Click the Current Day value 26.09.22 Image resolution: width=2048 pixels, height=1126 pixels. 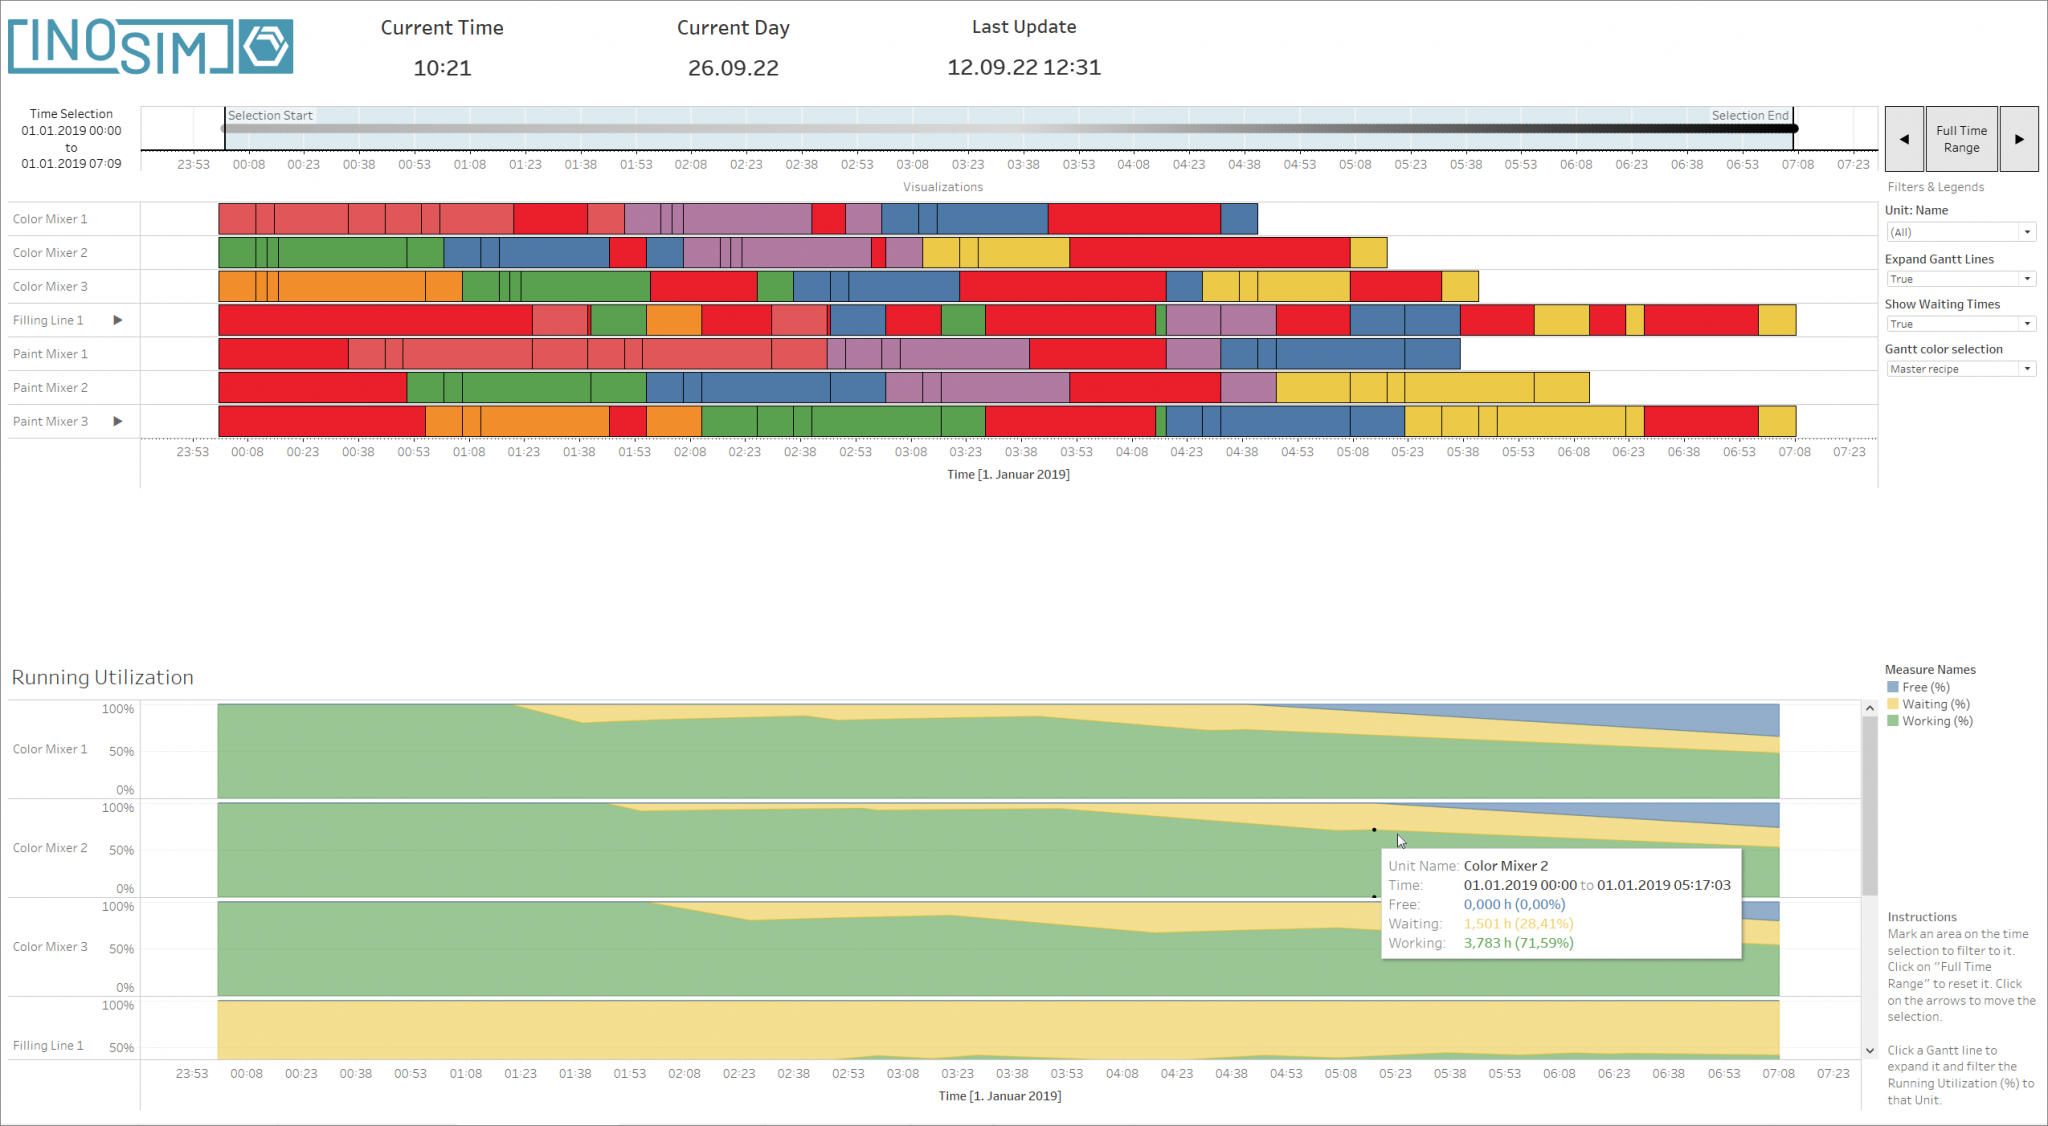click(733, 68)
